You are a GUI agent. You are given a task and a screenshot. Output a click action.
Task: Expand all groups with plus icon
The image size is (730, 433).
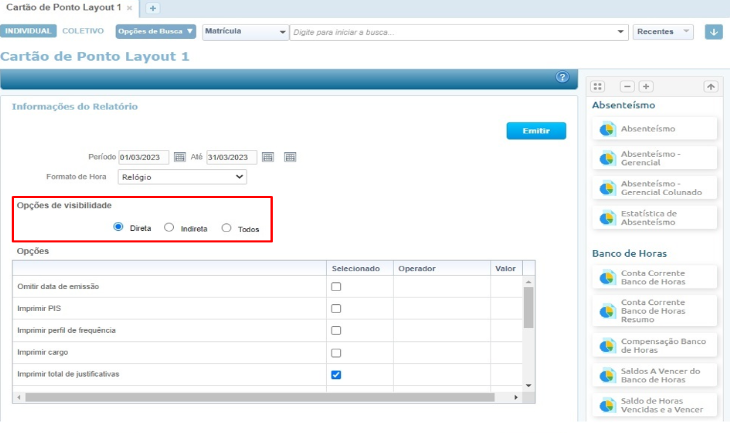646,87
